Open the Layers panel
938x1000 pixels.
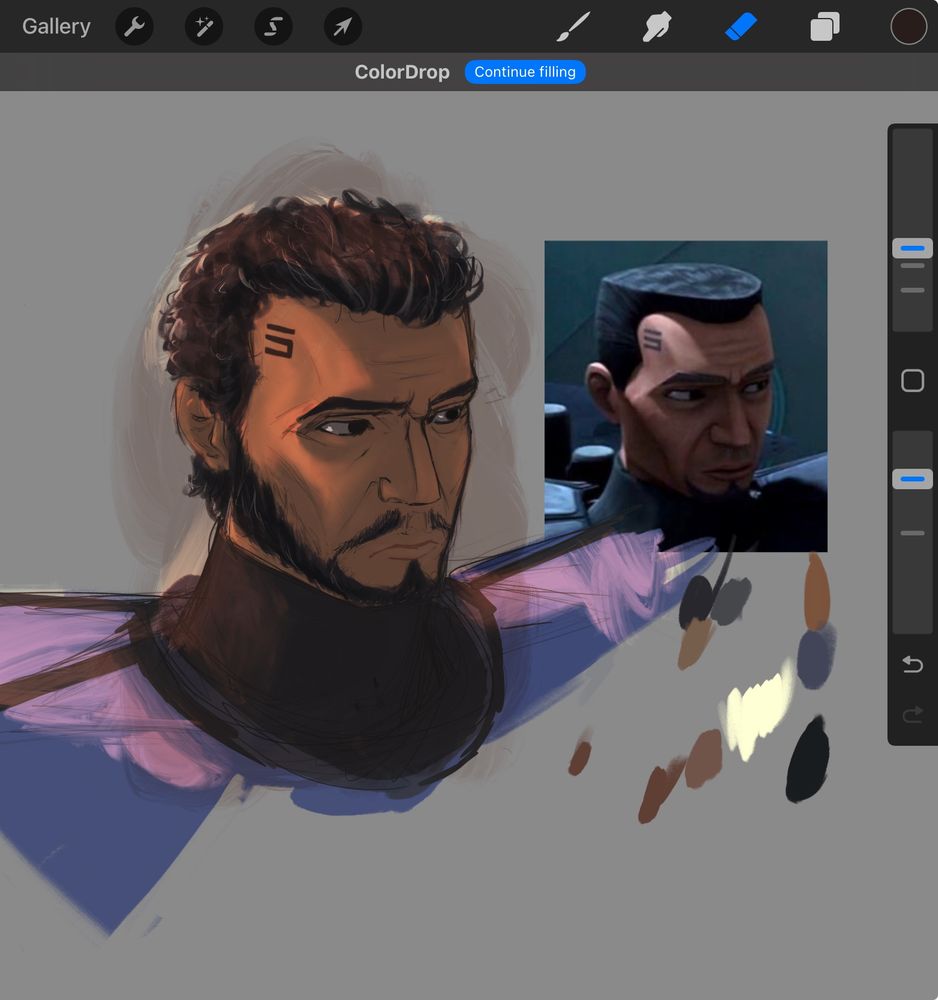click(x=824, y=27)
